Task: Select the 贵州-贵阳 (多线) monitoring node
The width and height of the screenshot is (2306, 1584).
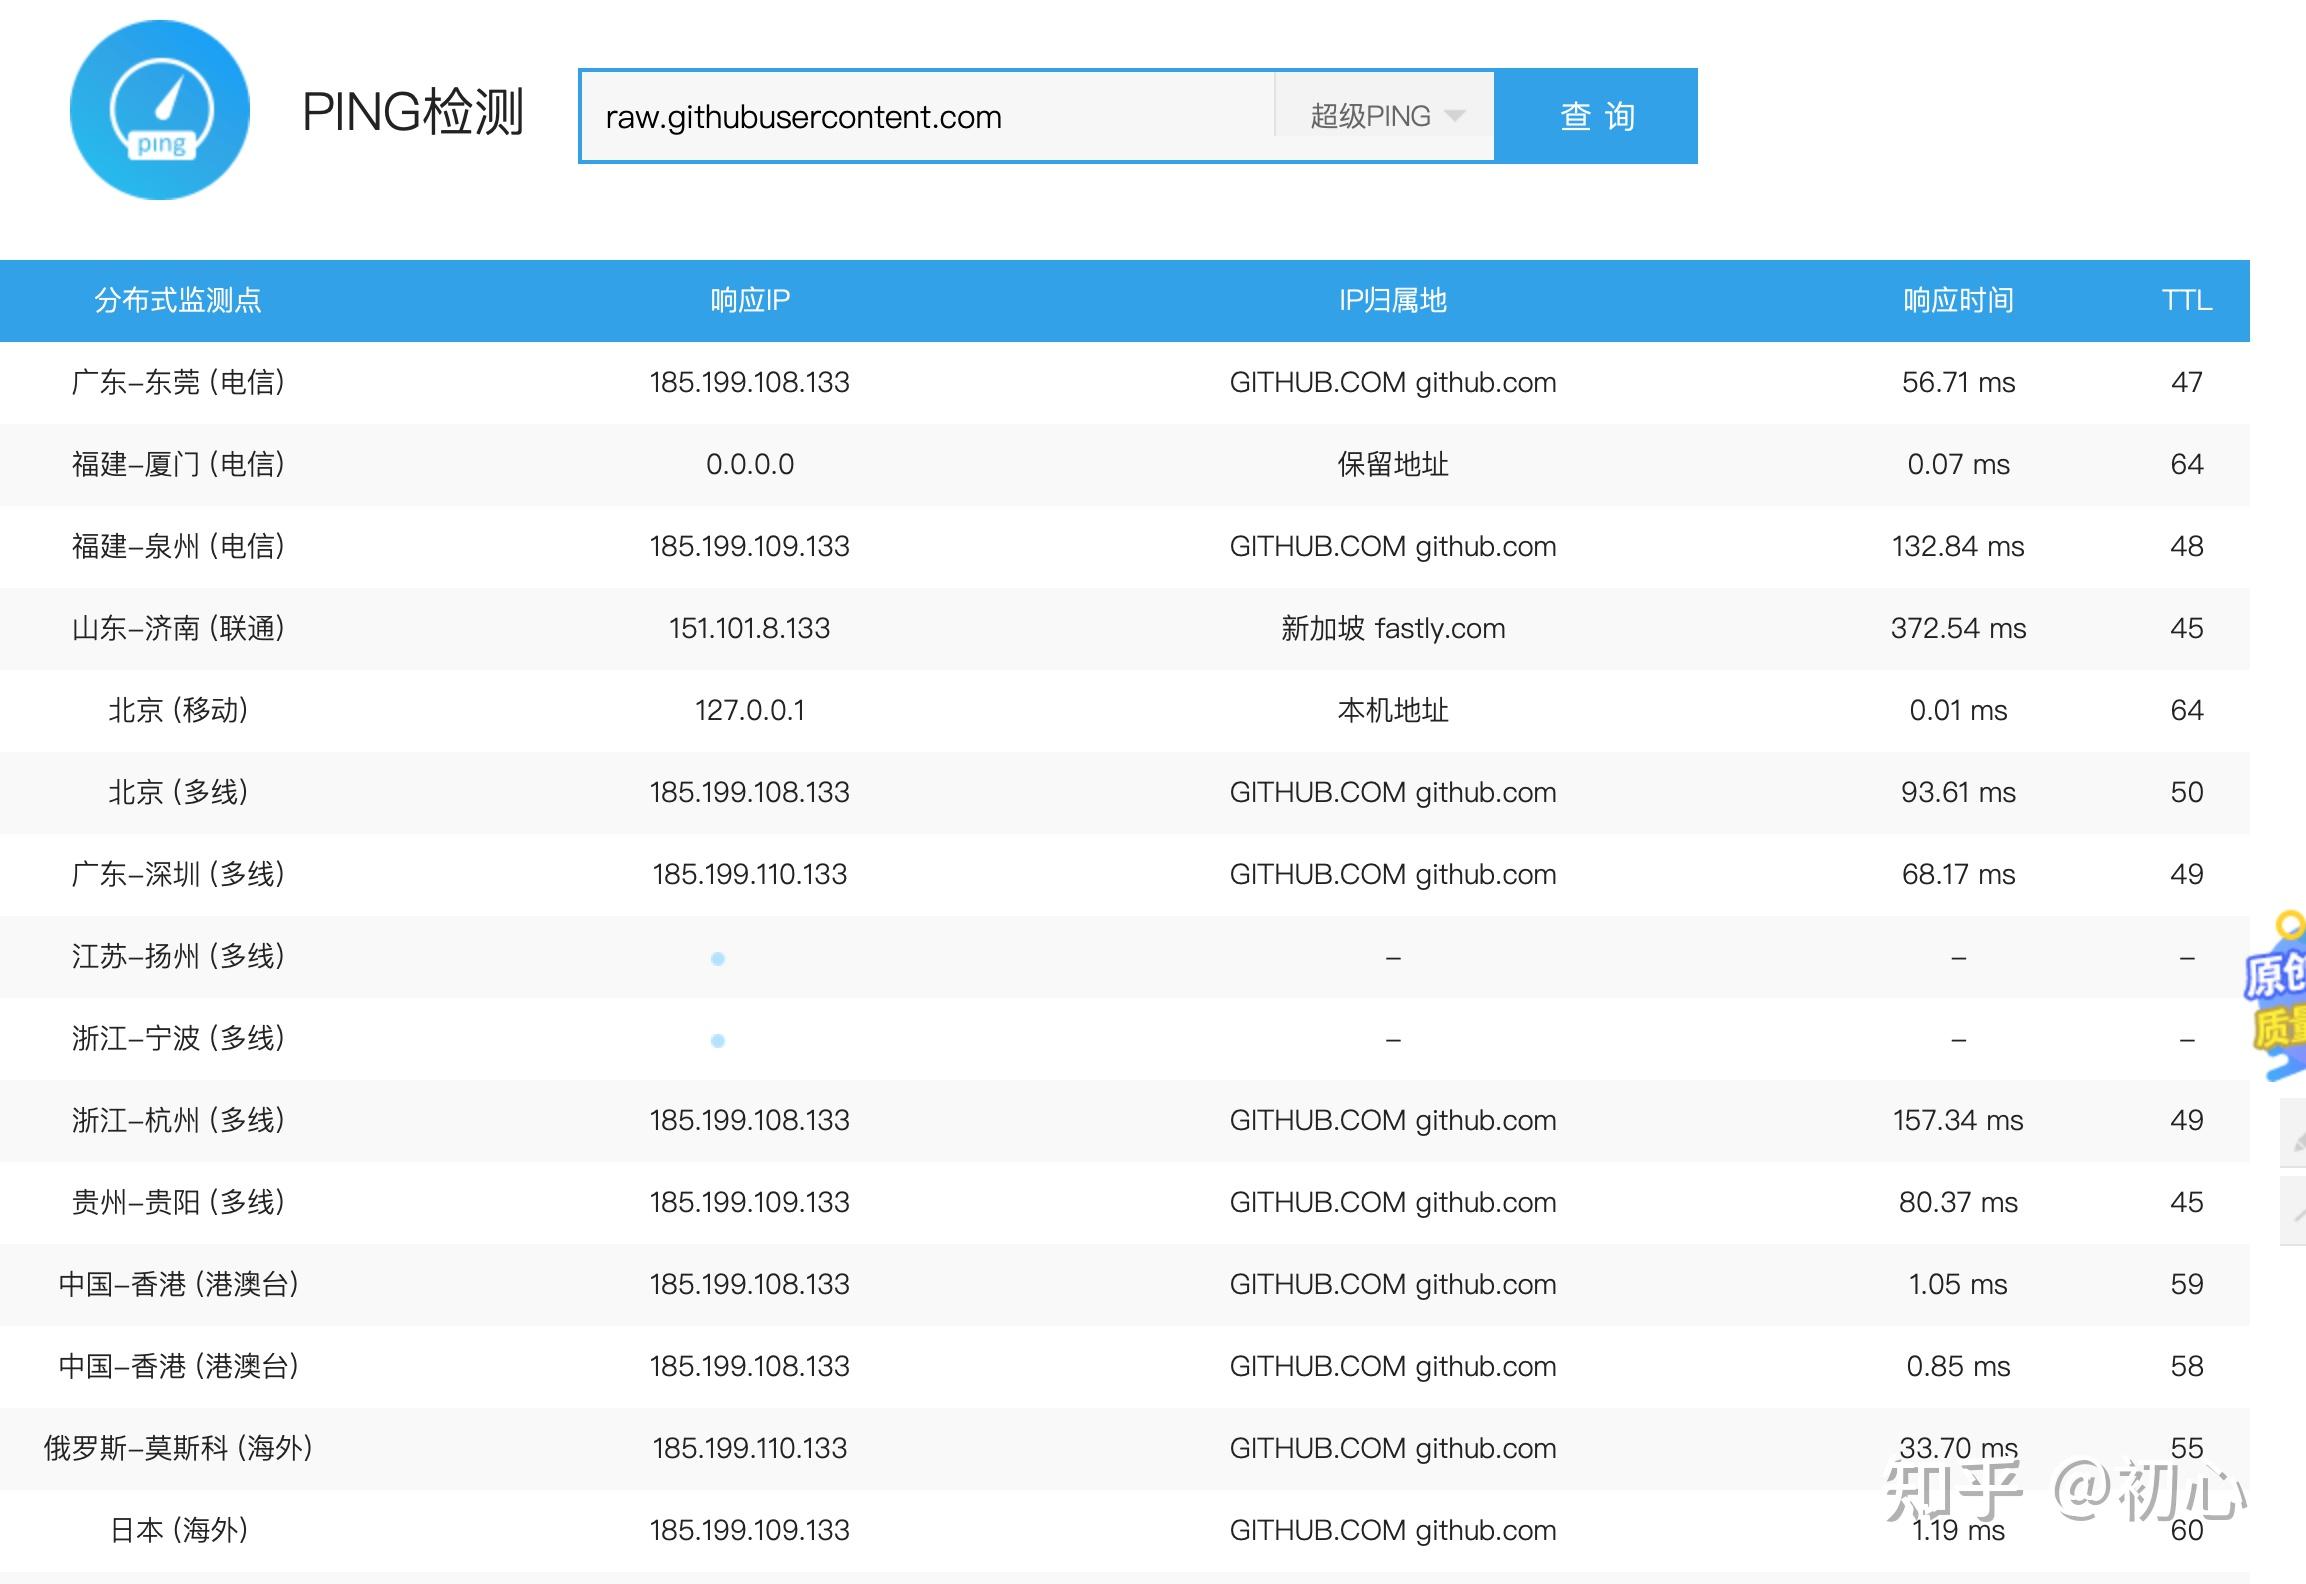Action: tap(178, 1202)
